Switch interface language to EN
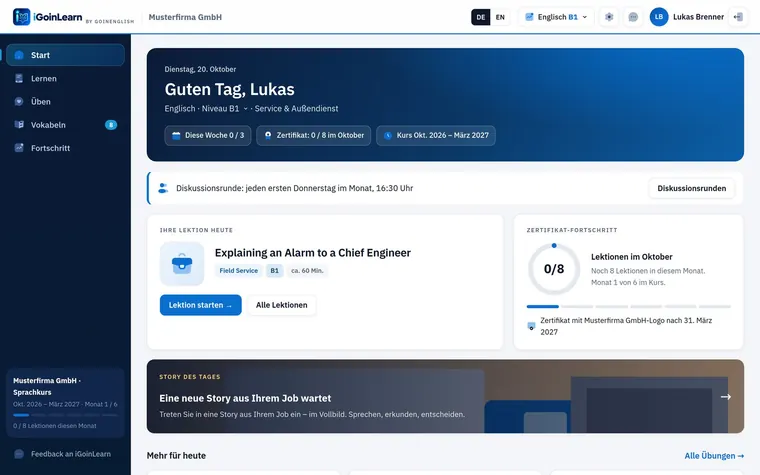760x475 pixels. click(x=500, y=17)
